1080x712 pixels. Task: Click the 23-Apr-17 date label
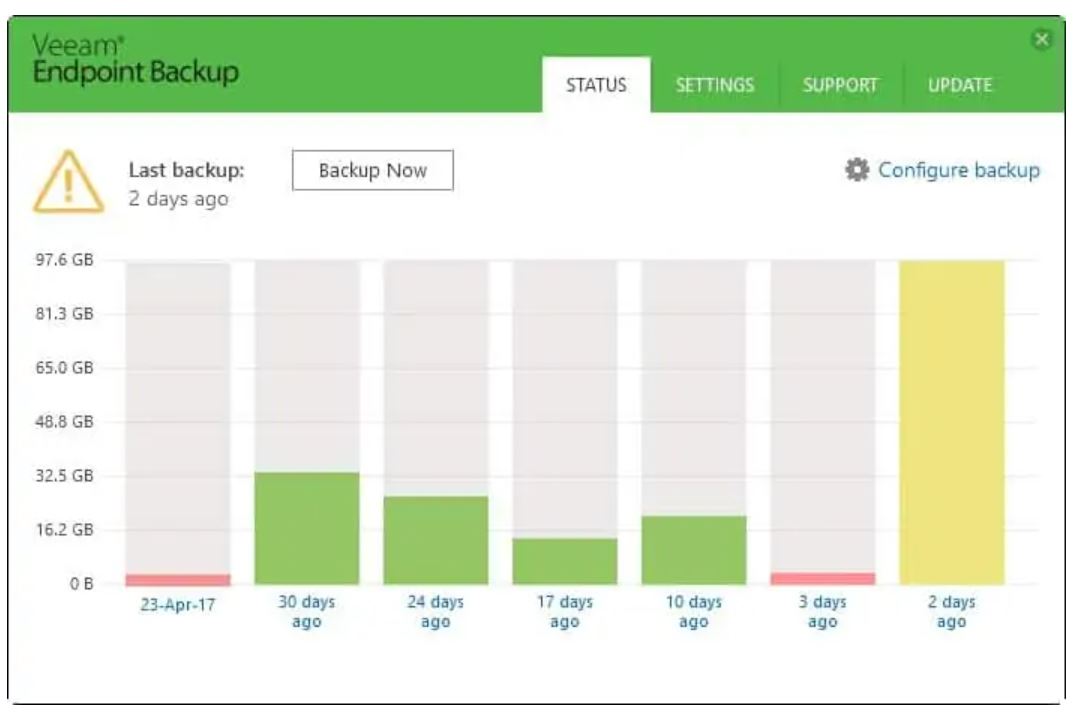(x=178, y=606)
